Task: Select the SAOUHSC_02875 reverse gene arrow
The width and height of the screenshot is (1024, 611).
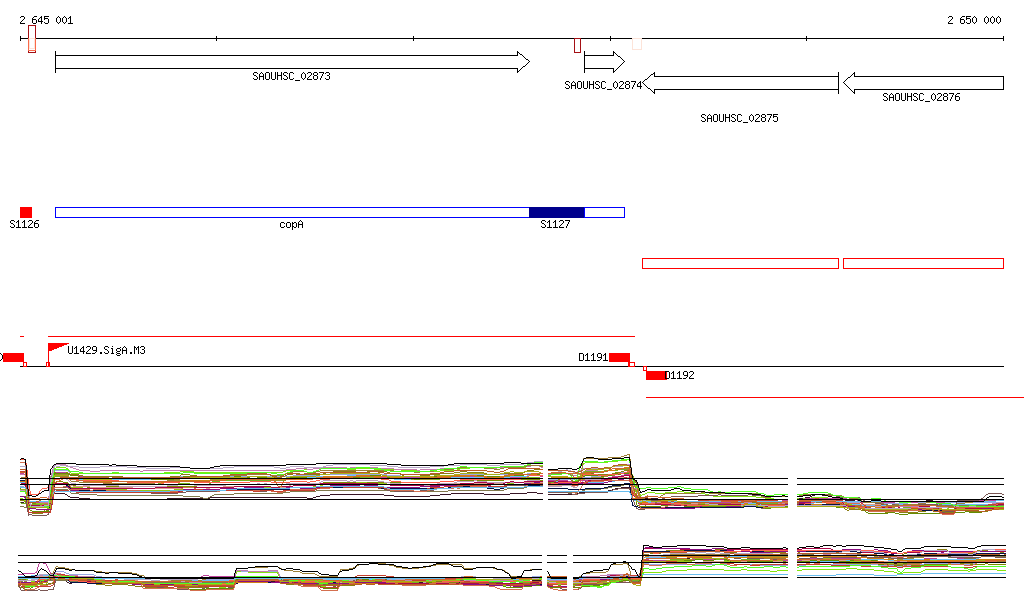Action: click(741, 83)
